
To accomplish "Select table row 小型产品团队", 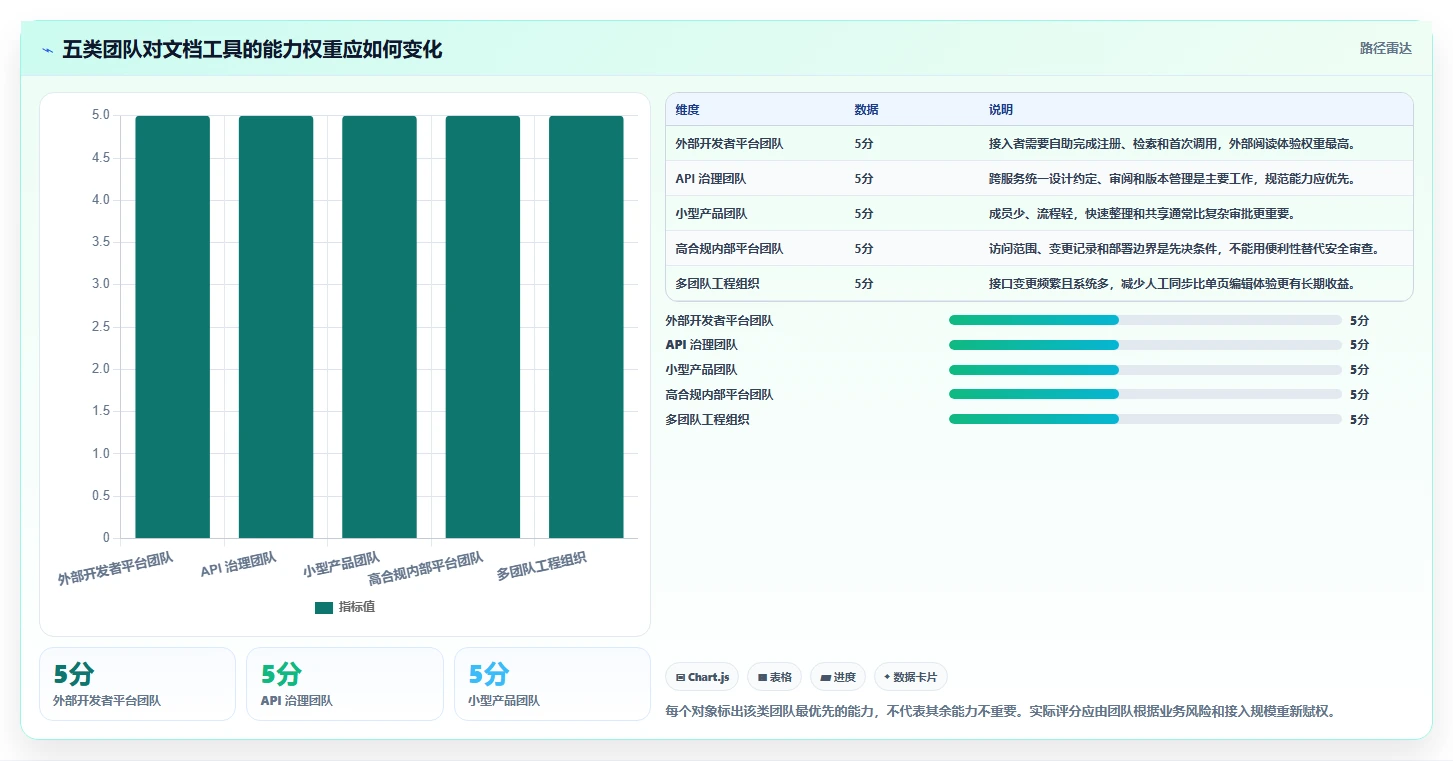I will point(1039,213).
